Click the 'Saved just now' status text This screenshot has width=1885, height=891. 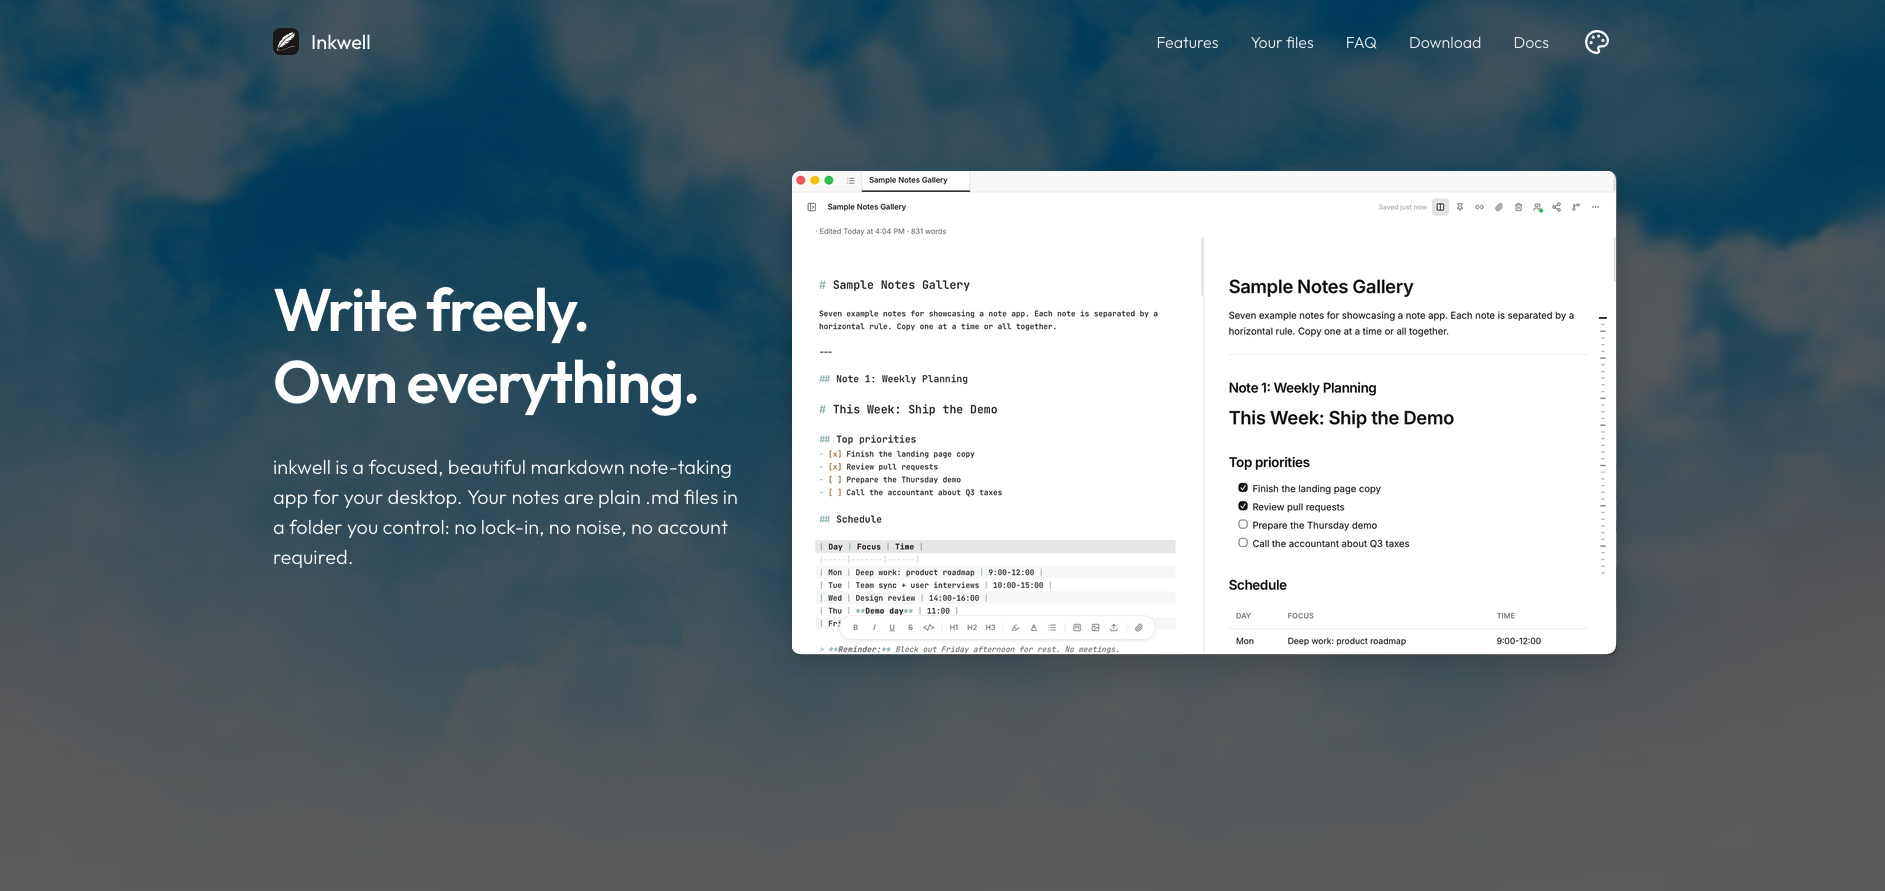pos(1402,207)
